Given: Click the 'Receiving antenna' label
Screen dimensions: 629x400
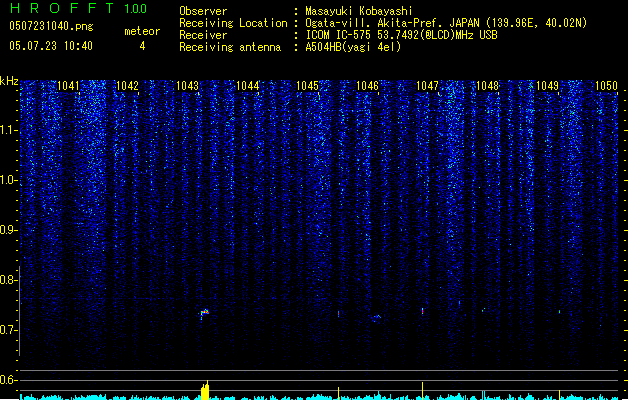Looking at the screenshot, I should pyautogui.click(x=230, y=47).
